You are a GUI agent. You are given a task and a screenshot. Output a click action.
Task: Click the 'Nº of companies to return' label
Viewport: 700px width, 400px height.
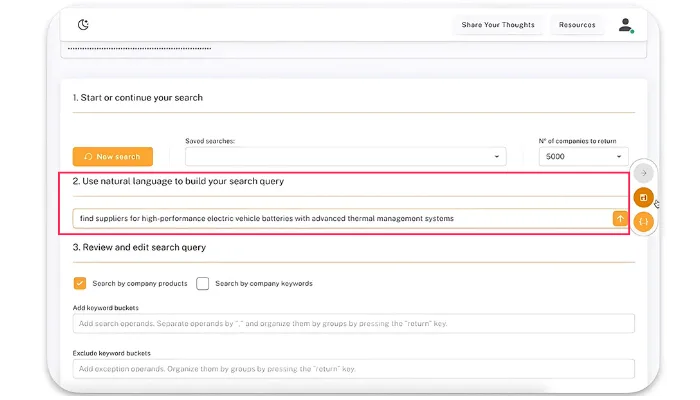click(x=577, y=141)
